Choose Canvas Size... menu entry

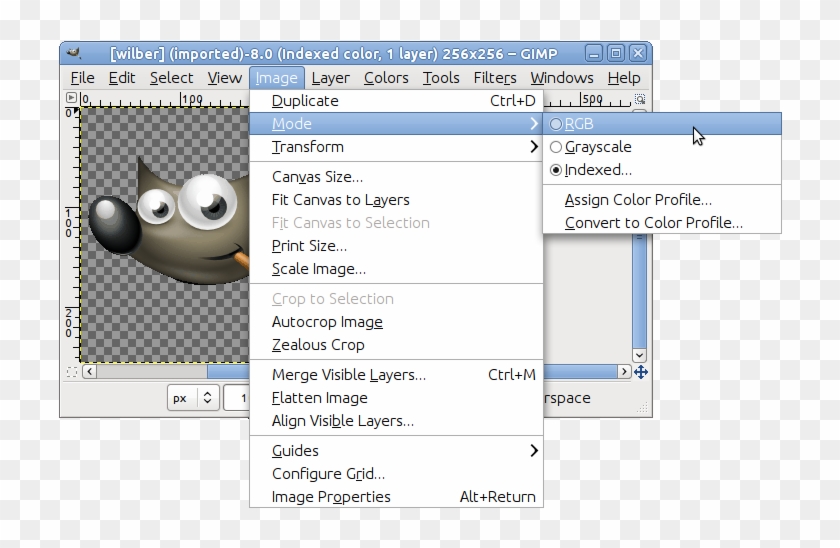(396, 177)
